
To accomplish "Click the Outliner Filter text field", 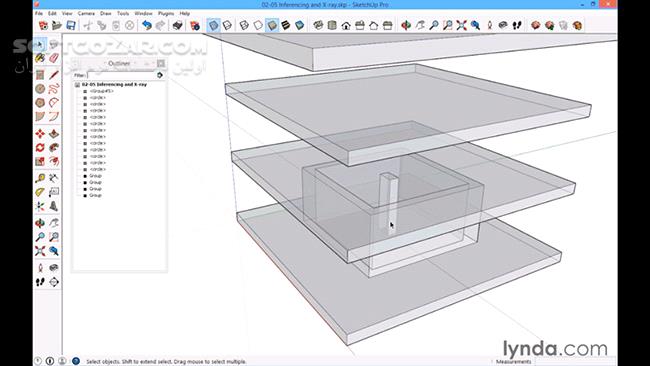I will click(120, 75).
